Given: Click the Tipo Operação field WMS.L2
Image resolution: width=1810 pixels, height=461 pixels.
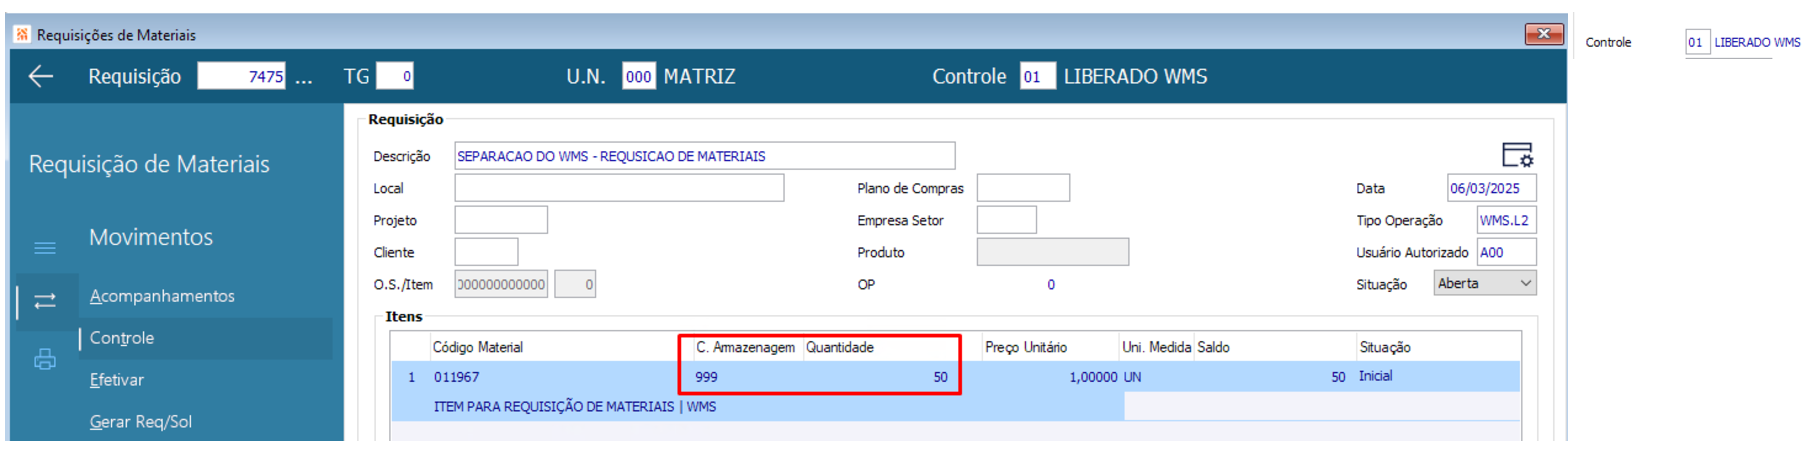Looking at the screenshot, I should pyautogui.click(x=1506, y=220).
